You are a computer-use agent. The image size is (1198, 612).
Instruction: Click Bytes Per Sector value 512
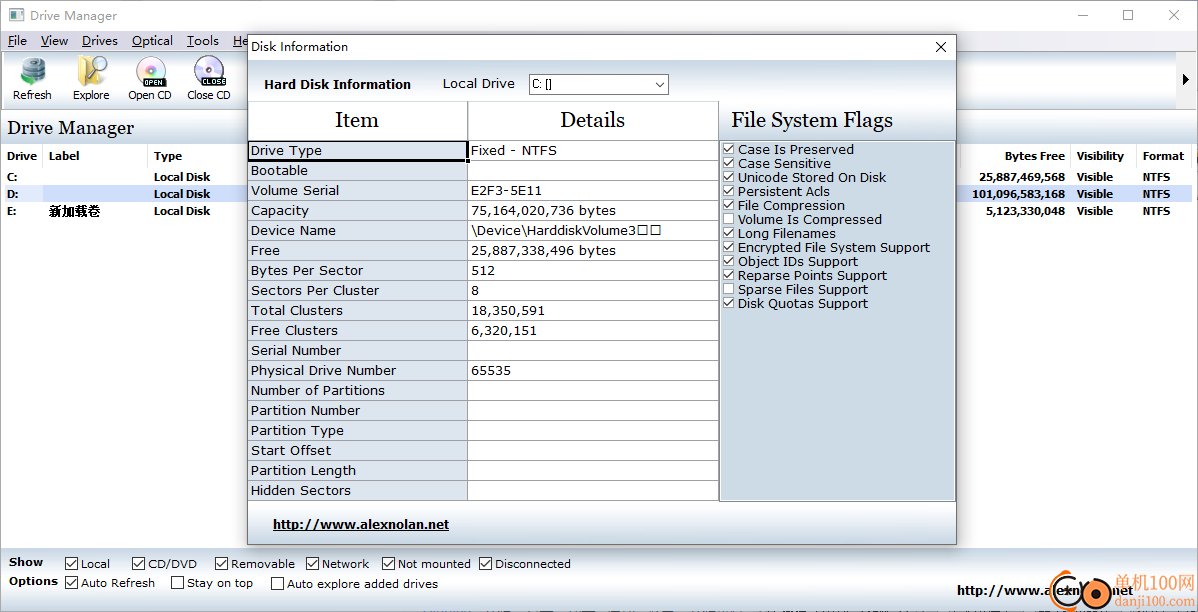593,270
